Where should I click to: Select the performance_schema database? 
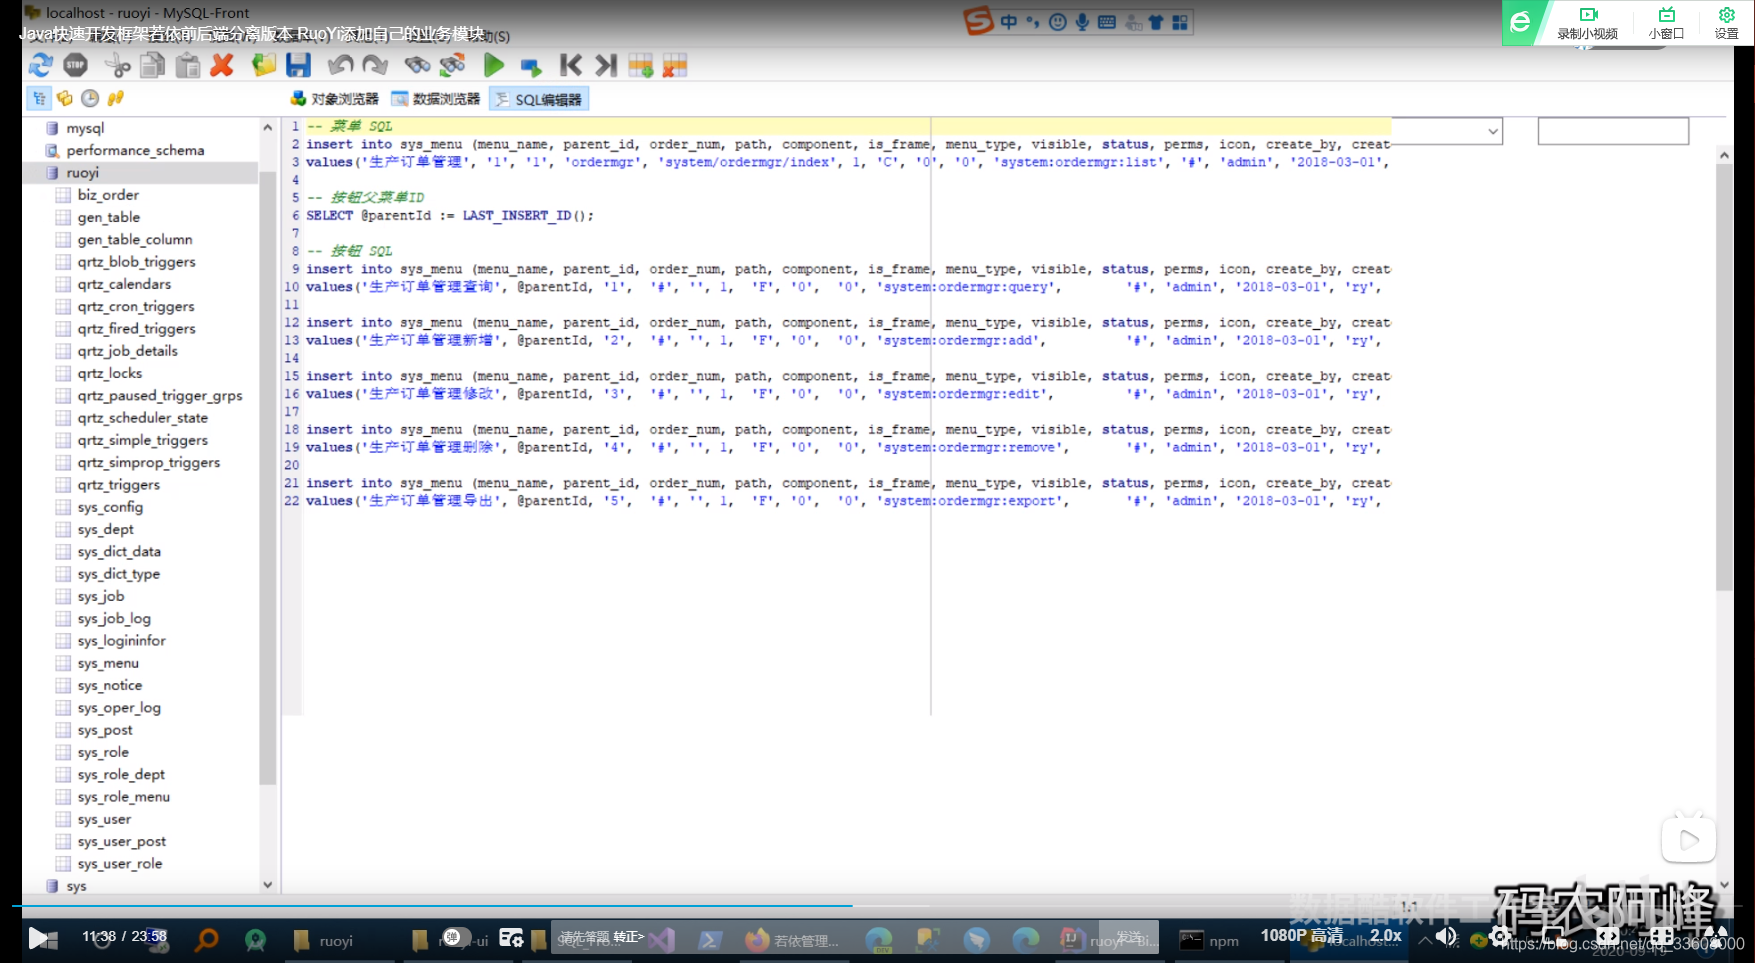[x=135, y=150]
